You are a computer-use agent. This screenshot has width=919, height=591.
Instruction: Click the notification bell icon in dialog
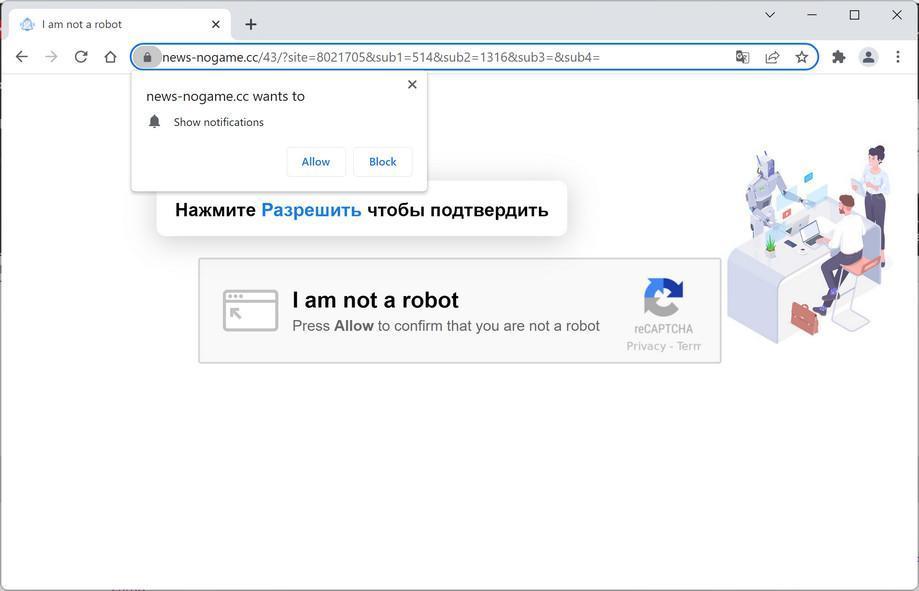154,120
